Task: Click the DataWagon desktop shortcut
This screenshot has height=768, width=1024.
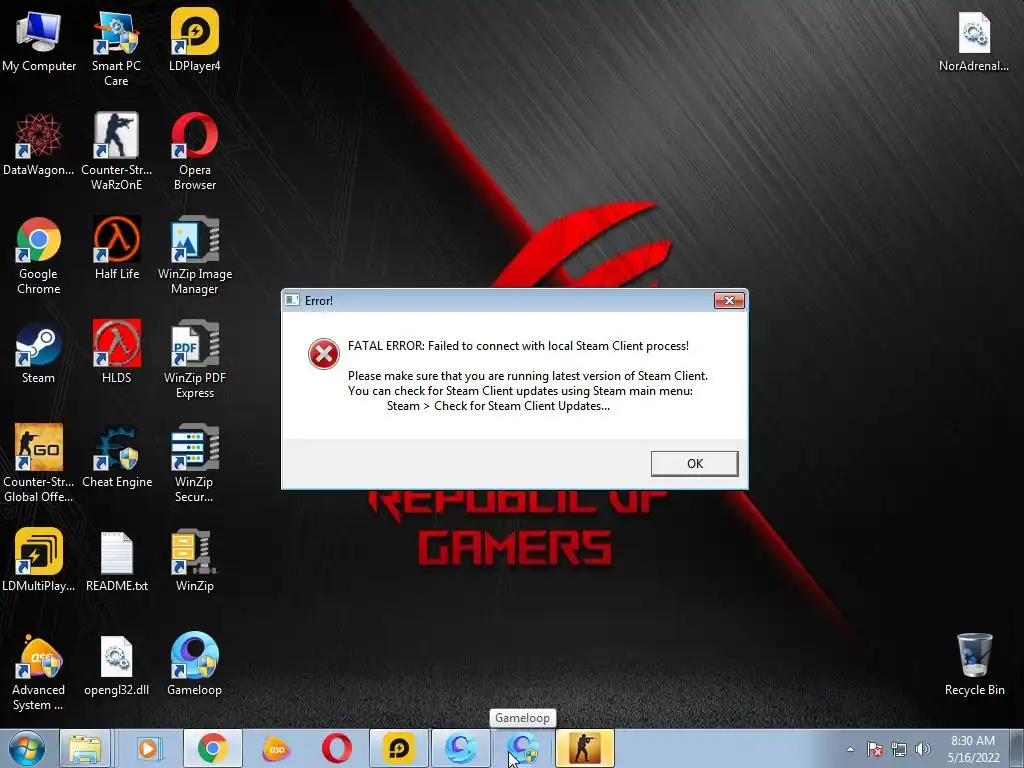Action: 39,144
